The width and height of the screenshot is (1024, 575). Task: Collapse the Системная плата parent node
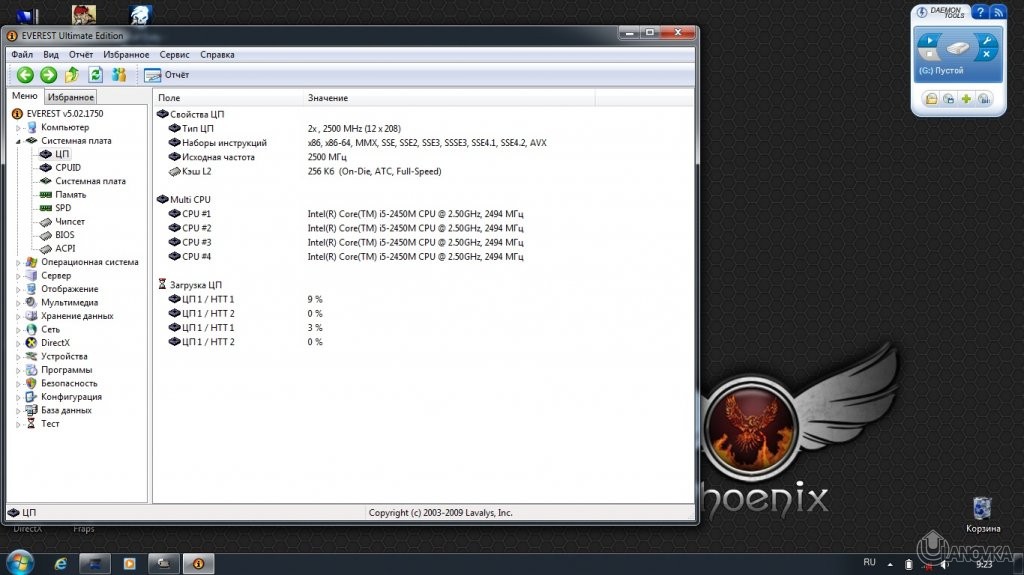click(x=18, y=141)
